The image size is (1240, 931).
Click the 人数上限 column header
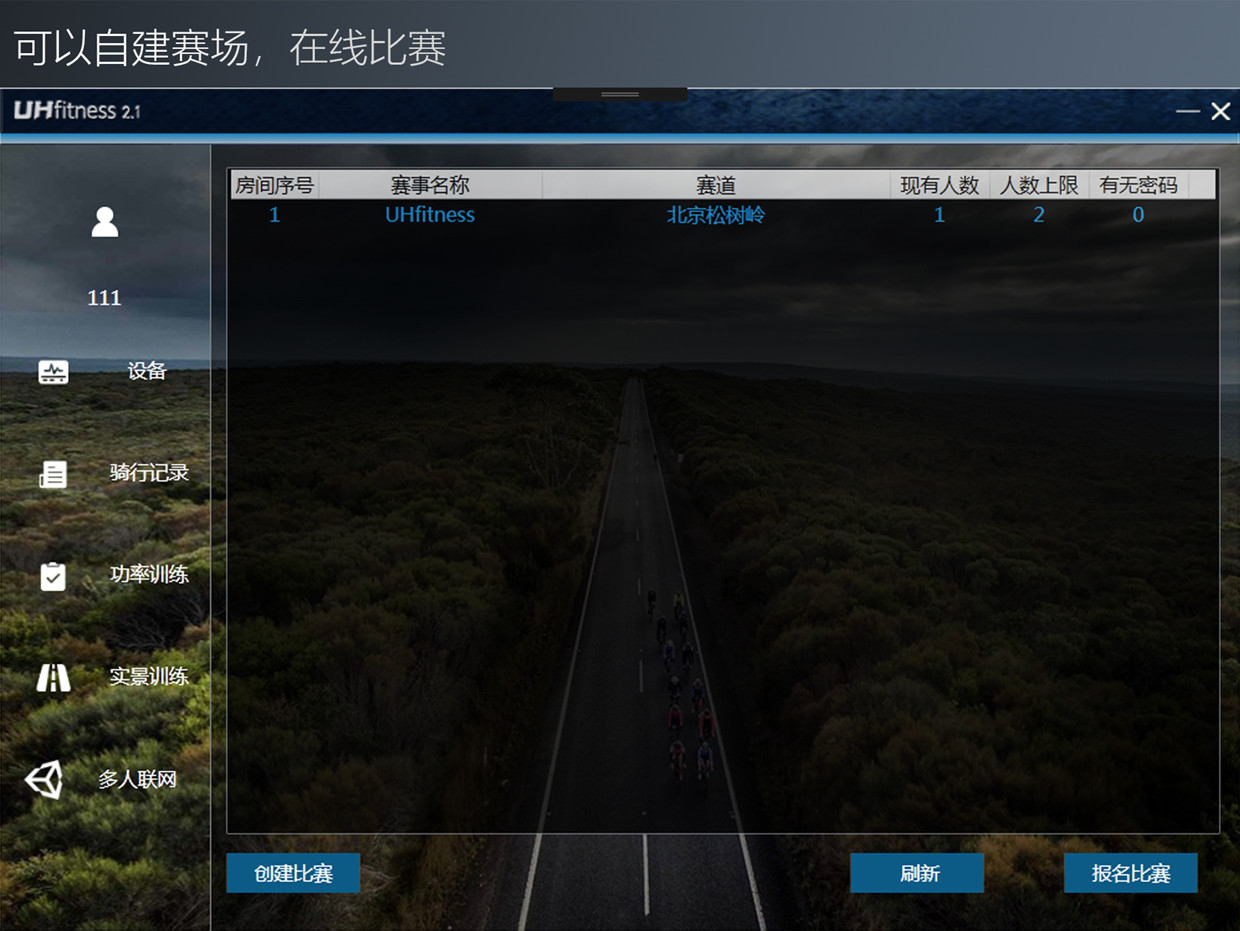pyautogui.click(x=1039, y=185)
